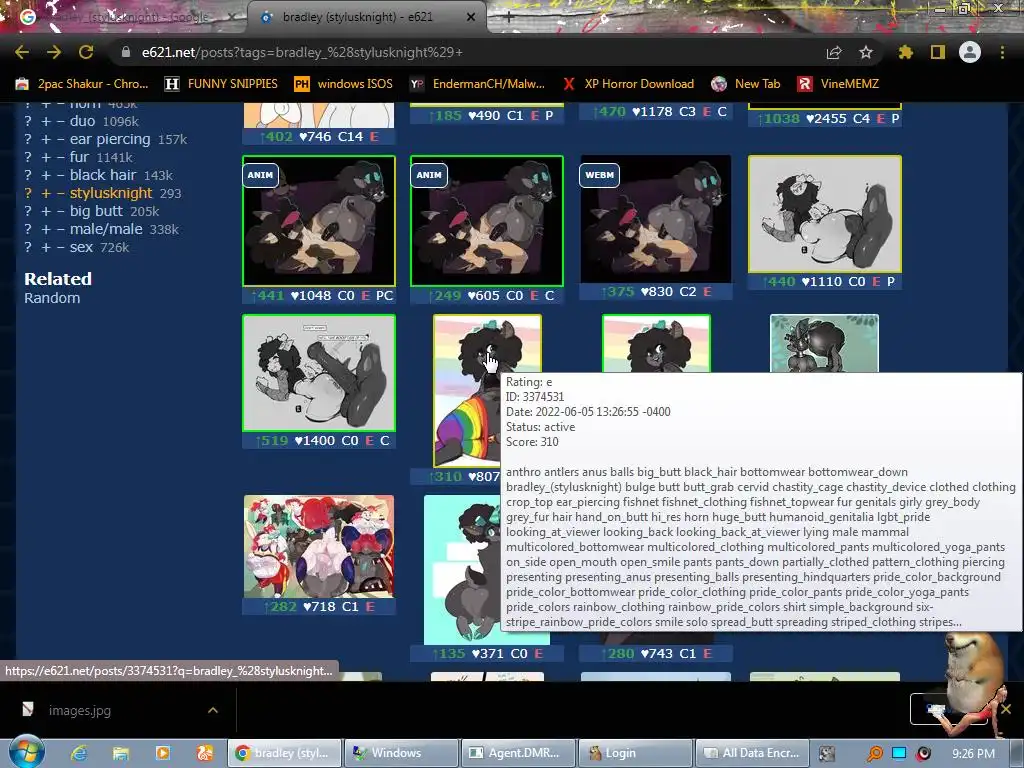Screen dimensions: 1024x768
Task: Add fur tag with plus sign
Action: click(46, 157)
